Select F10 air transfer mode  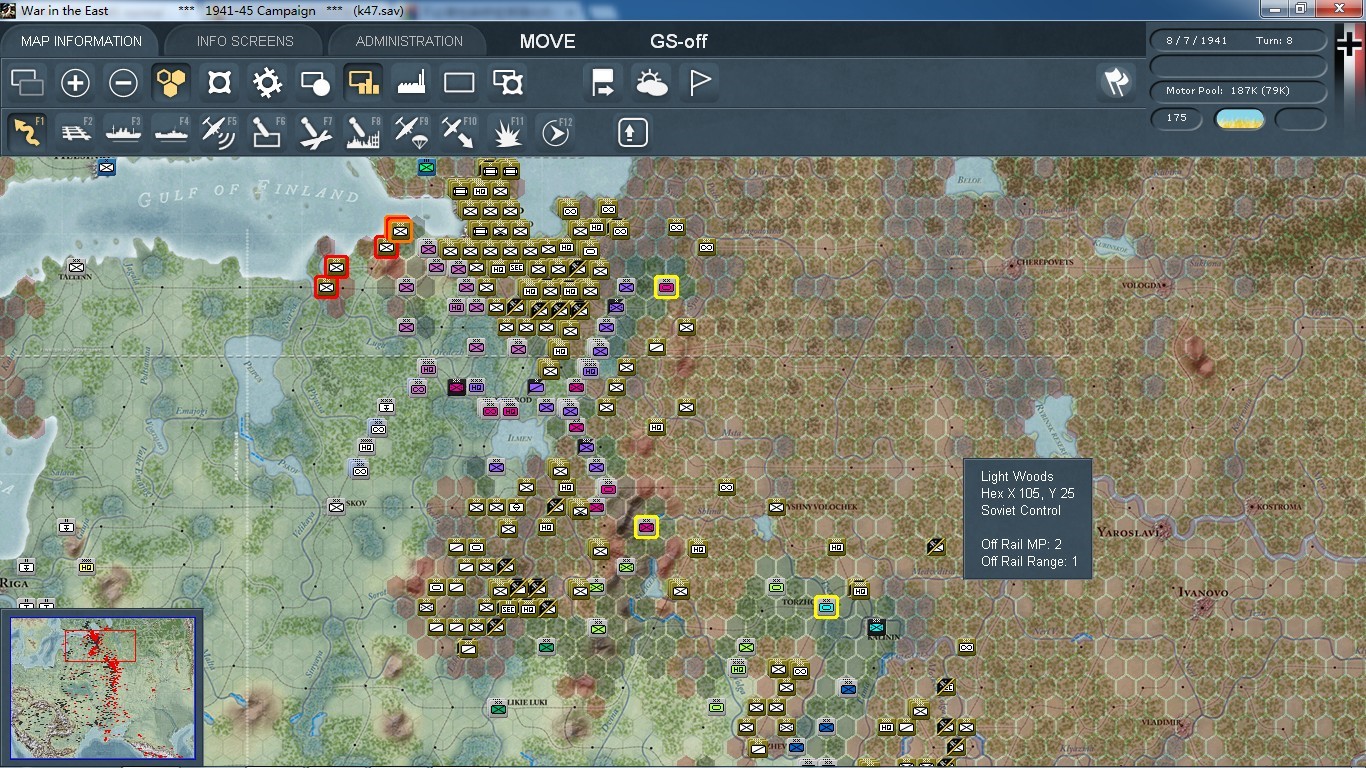point(459,132)
